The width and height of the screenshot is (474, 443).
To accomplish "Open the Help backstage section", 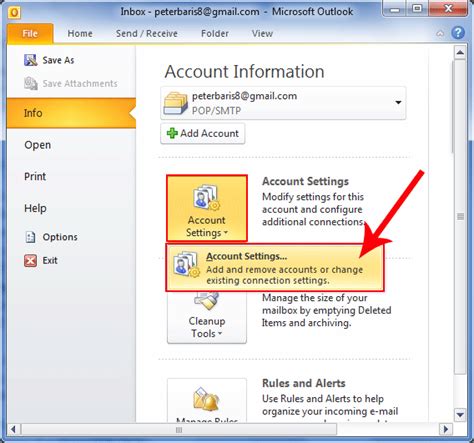I will coord(35,208).
